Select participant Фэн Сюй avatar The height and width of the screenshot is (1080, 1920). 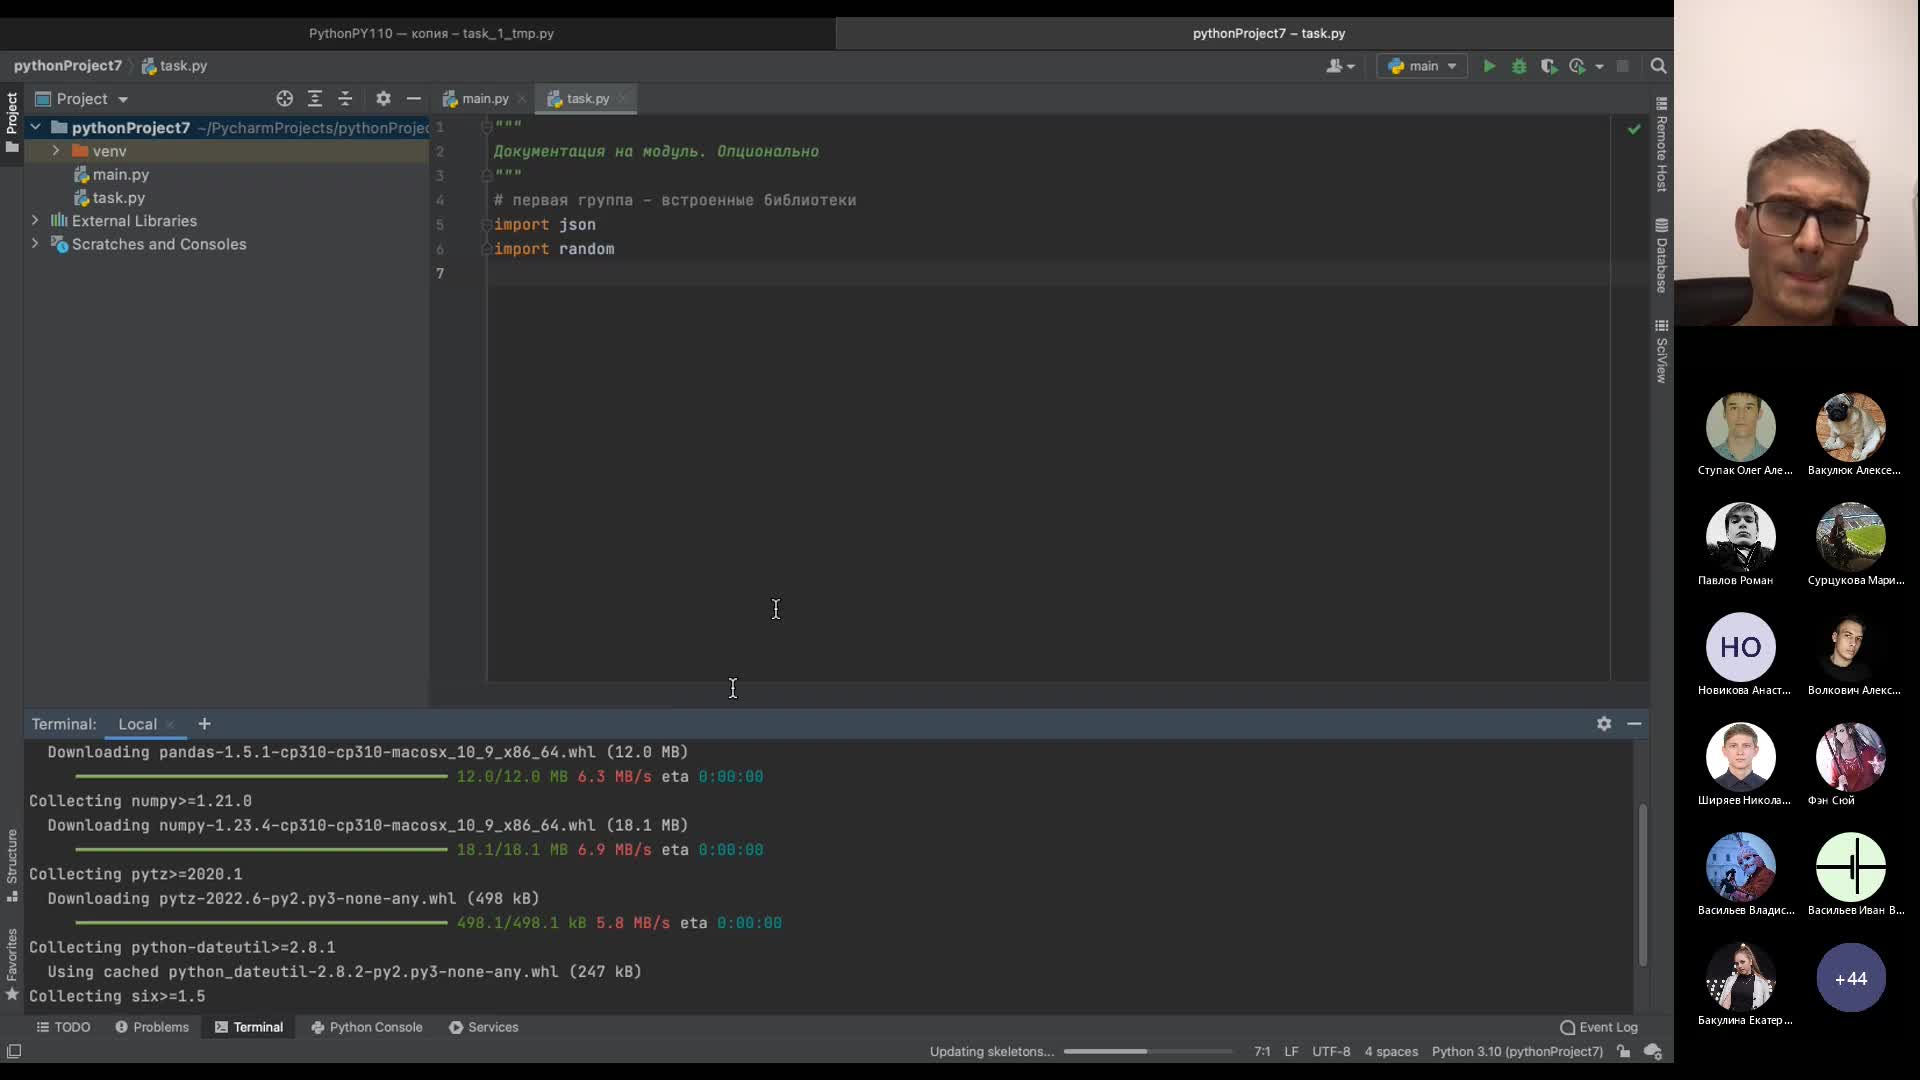[x=1850, y=757]
